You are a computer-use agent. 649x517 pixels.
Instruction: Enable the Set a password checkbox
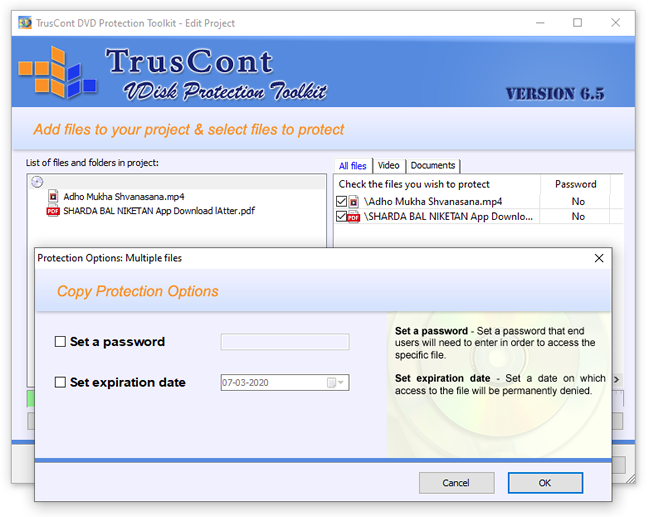click(x=60, y=341)
